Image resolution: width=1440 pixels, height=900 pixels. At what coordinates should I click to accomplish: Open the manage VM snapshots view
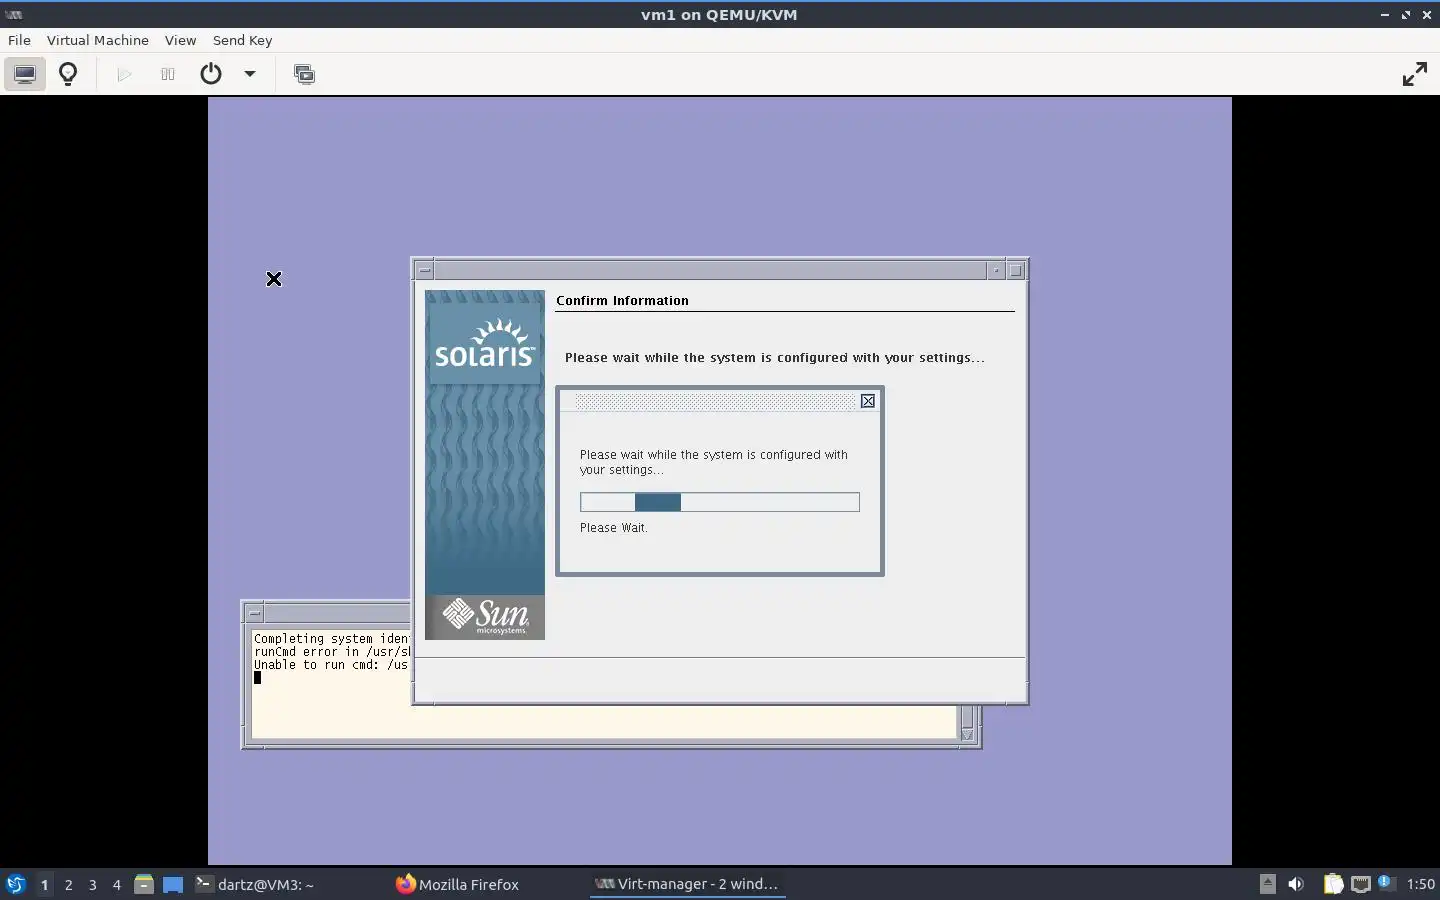tap(304, 74)
